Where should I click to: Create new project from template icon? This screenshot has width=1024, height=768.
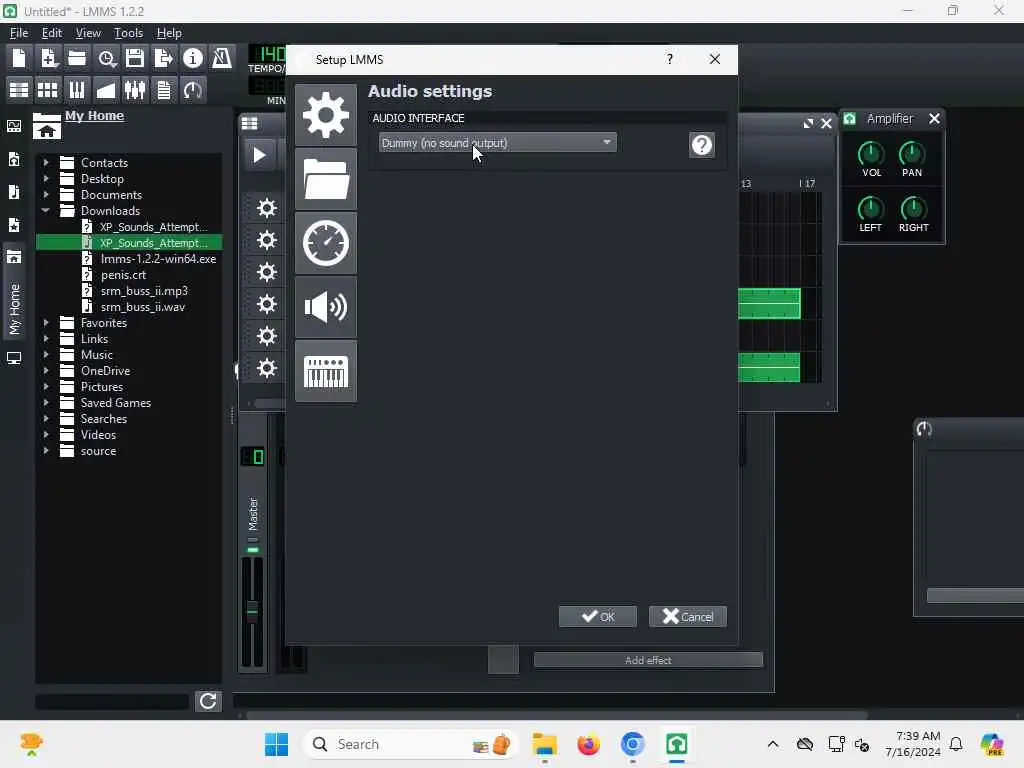coord(48,59)
